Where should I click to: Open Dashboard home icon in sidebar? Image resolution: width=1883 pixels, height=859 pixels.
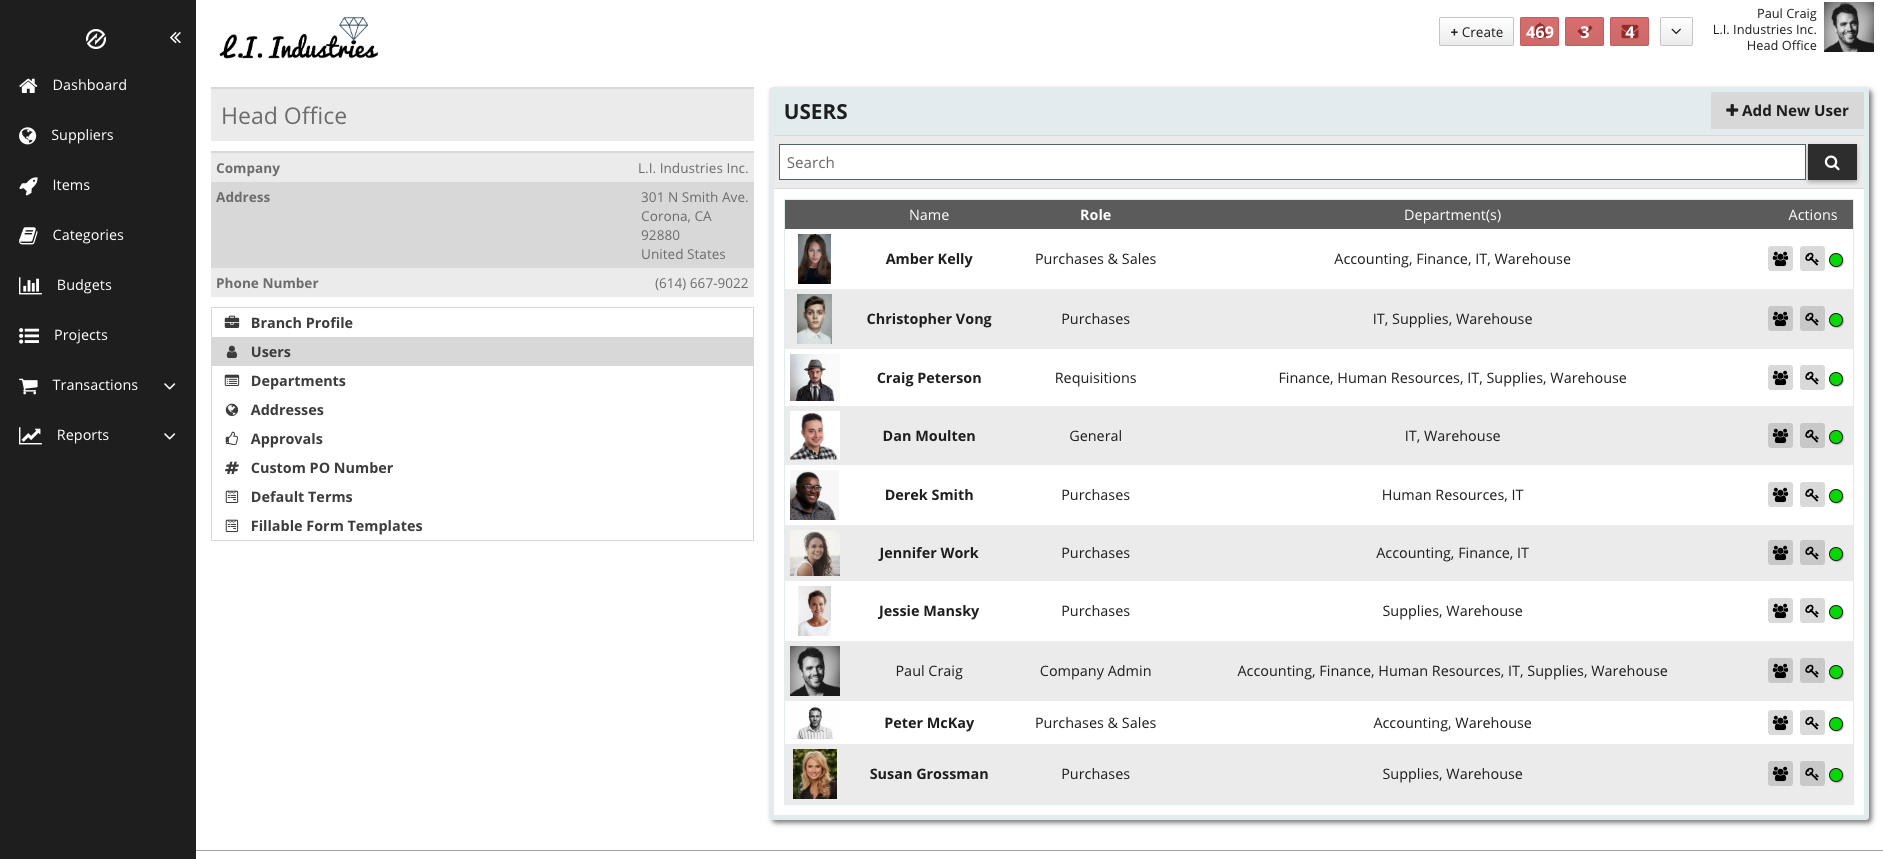coord(28,86)
